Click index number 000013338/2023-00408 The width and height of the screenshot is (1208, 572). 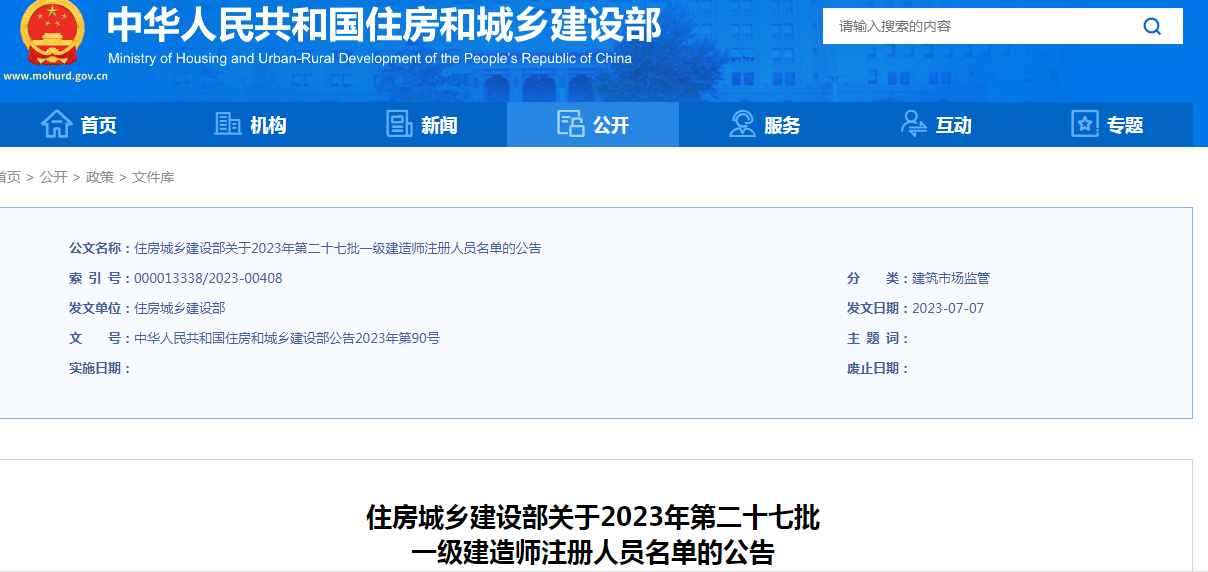(x=208, y=278)
